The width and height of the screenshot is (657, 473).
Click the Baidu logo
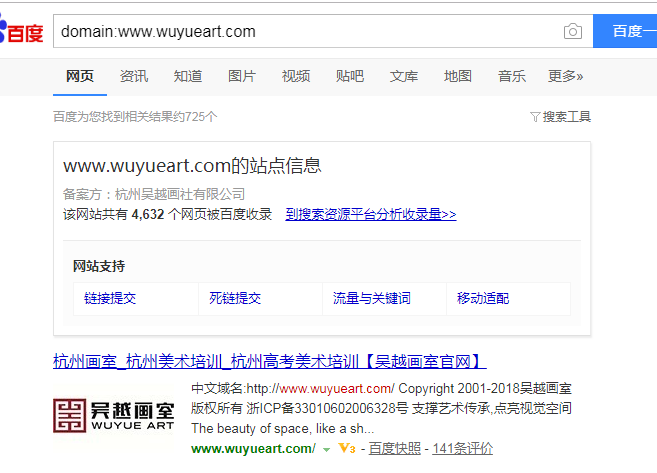point(20,31)
